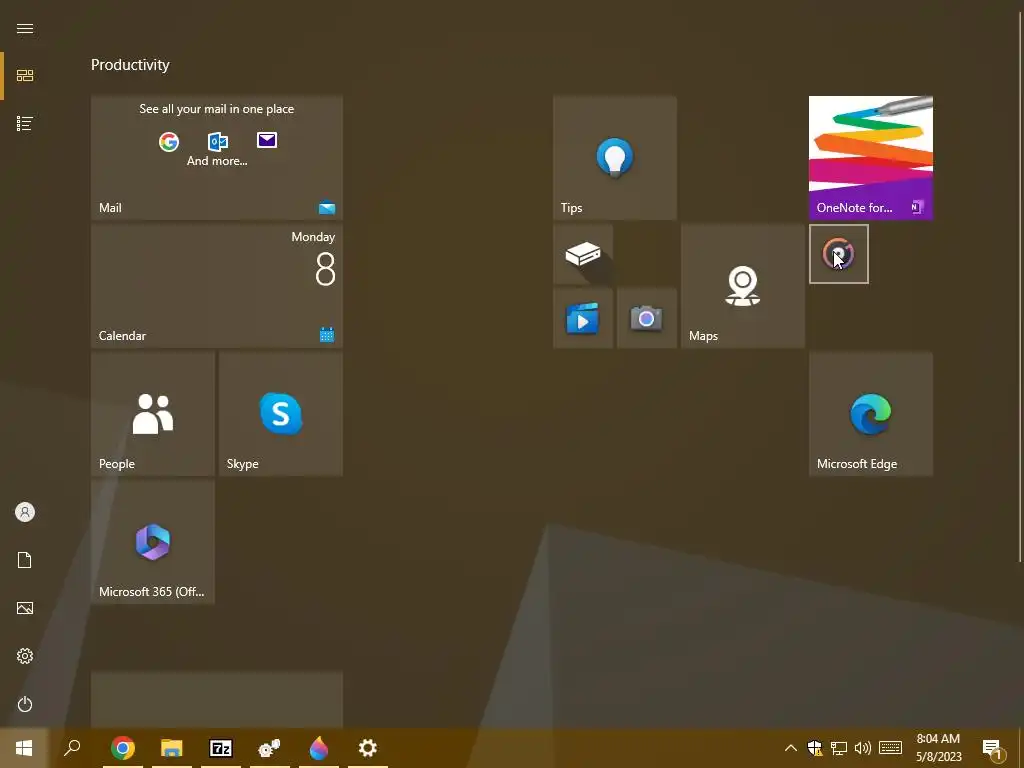The image size is (1024, 768).
Task: Open the Action Center notifications icon
Action: tap(993, 748)
